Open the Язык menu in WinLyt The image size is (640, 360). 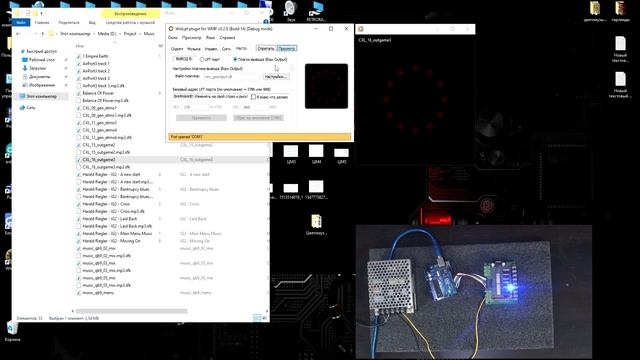210,38
